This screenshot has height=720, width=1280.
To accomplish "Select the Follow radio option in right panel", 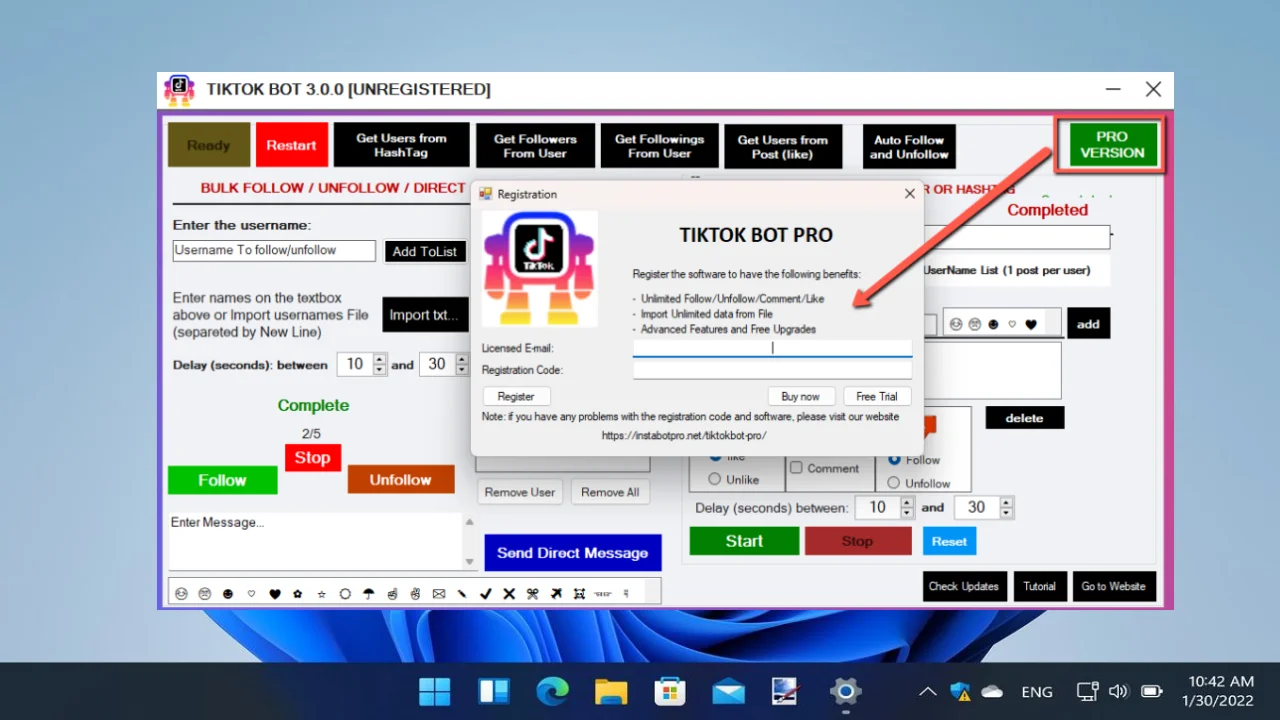I will click(894, 460).
